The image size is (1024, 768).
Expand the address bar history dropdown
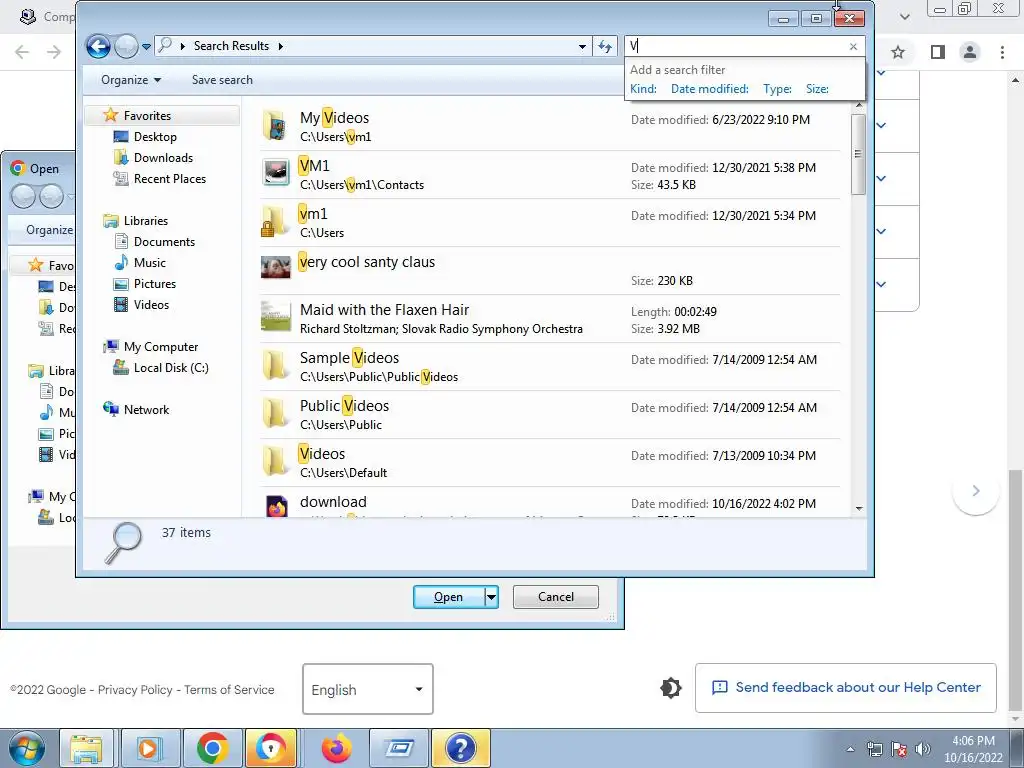[x=582, y=46]
